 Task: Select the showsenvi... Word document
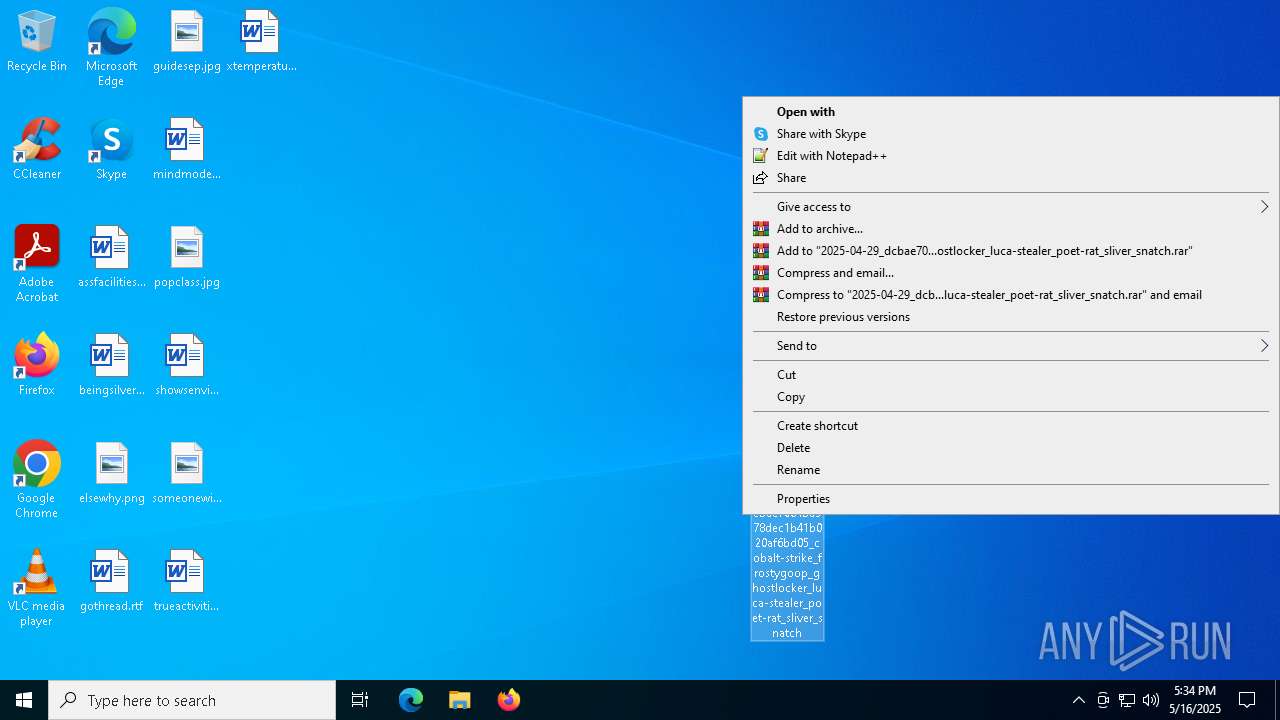(x=186, y=366)
